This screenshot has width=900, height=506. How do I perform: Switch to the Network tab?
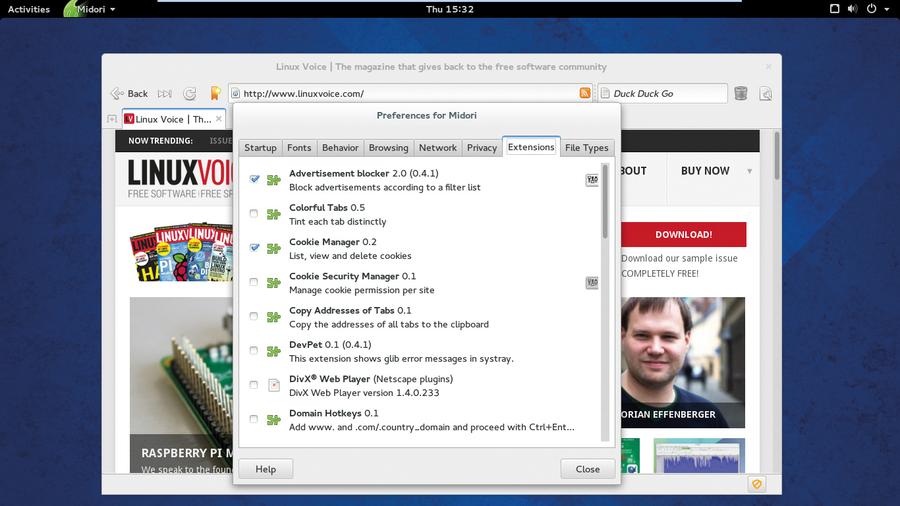click(x=437, y=147)
